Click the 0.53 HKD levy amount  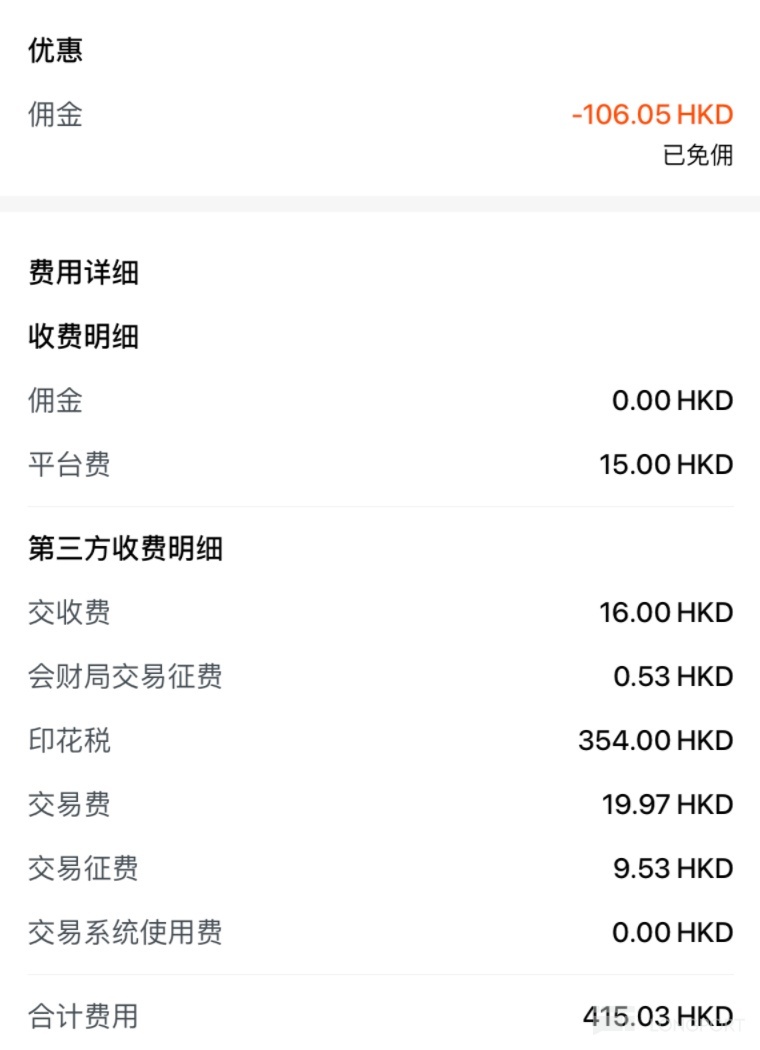673,676
